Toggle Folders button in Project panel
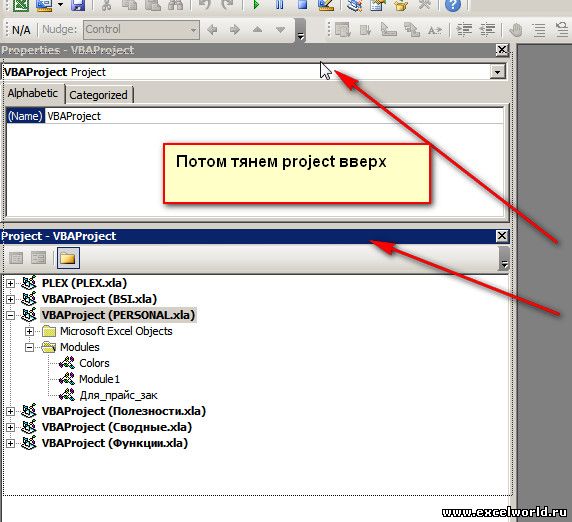Screen dimensions: 572x522 pyautogui.click(x=68, y=258)
